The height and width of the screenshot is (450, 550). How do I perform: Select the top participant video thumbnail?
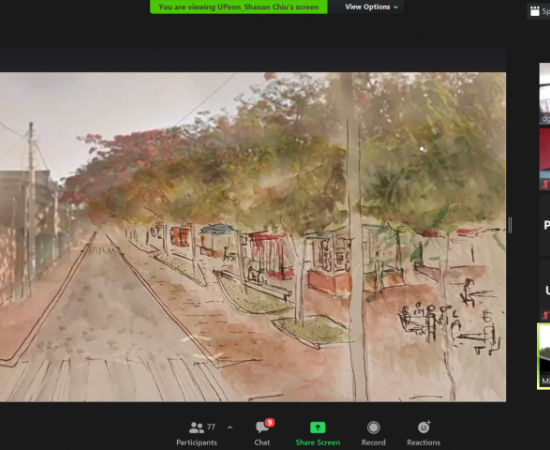click(545, 93)
